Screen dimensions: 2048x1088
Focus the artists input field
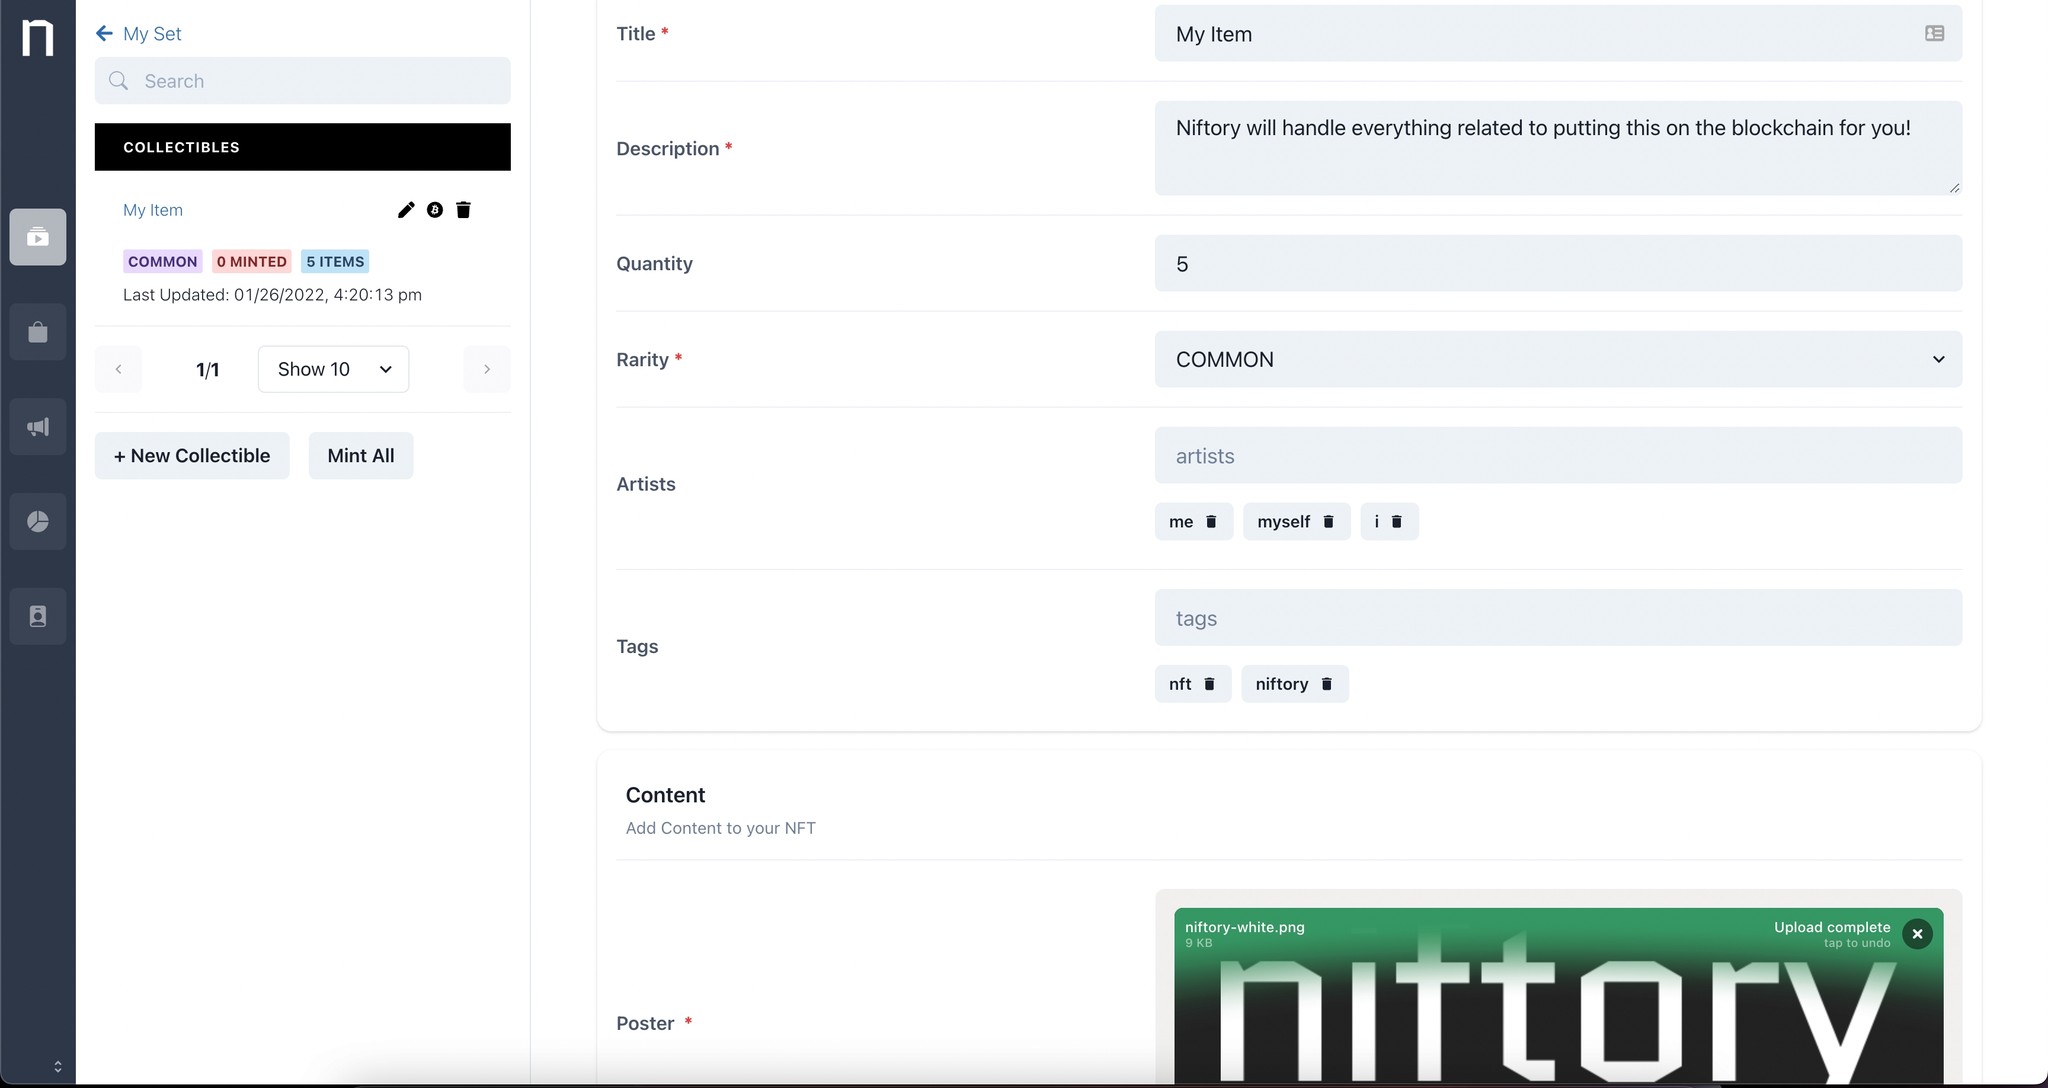point(1557,456)
